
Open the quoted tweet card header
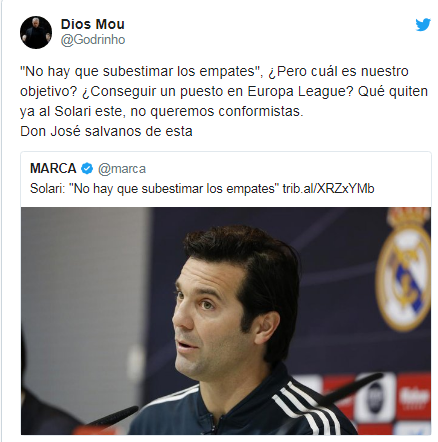click(x=88, y=169)
